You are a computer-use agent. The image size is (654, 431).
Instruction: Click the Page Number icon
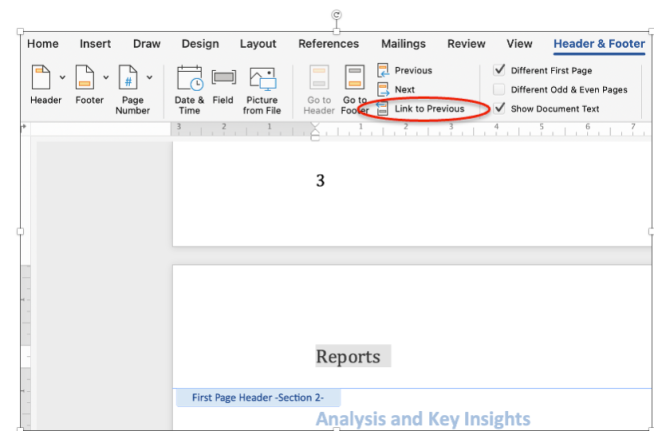[129, 78]
